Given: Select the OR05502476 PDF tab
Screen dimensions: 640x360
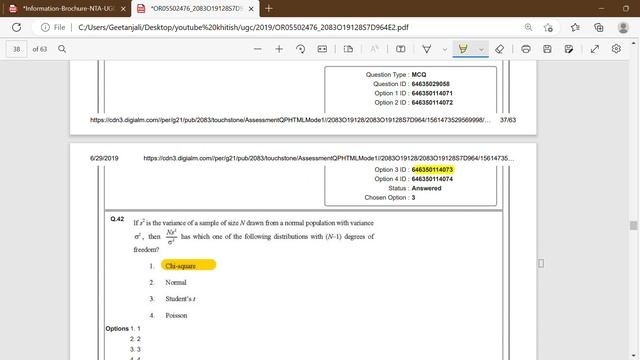Looking at the screenshot, I should coord(196,9).
